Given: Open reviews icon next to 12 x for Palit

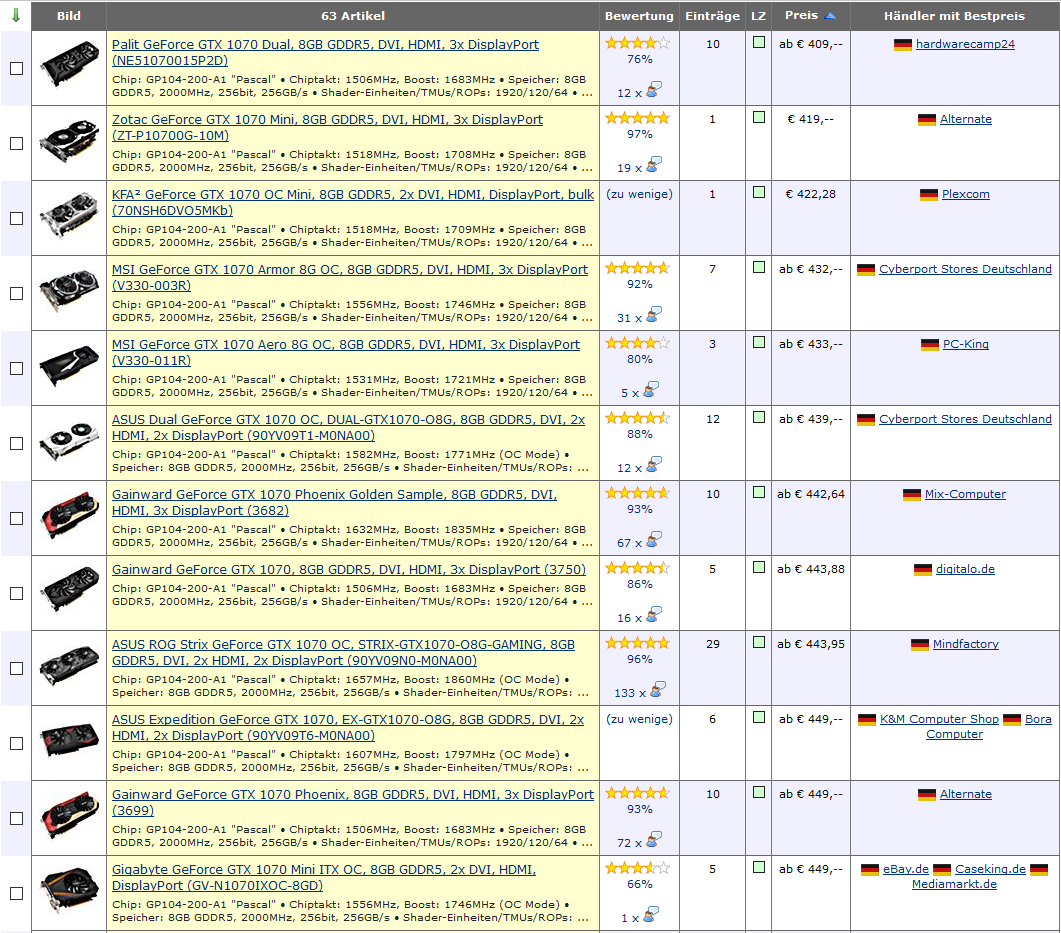Looking at the screenshot, I should [x=654, y=89].
